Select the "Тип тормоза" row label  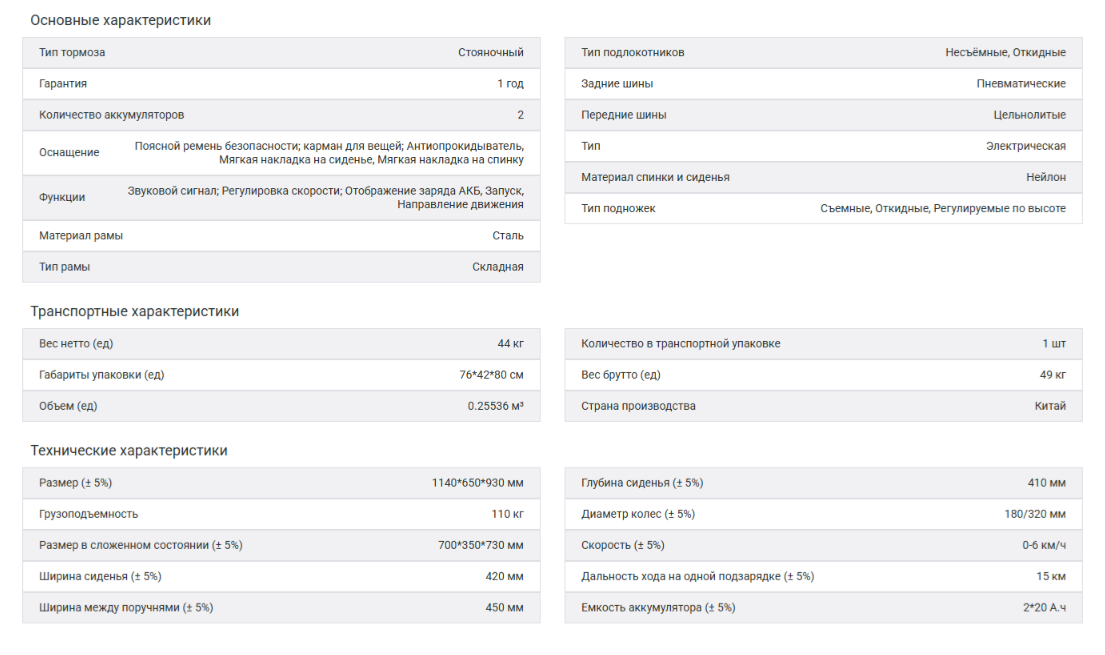click(72, 52)
